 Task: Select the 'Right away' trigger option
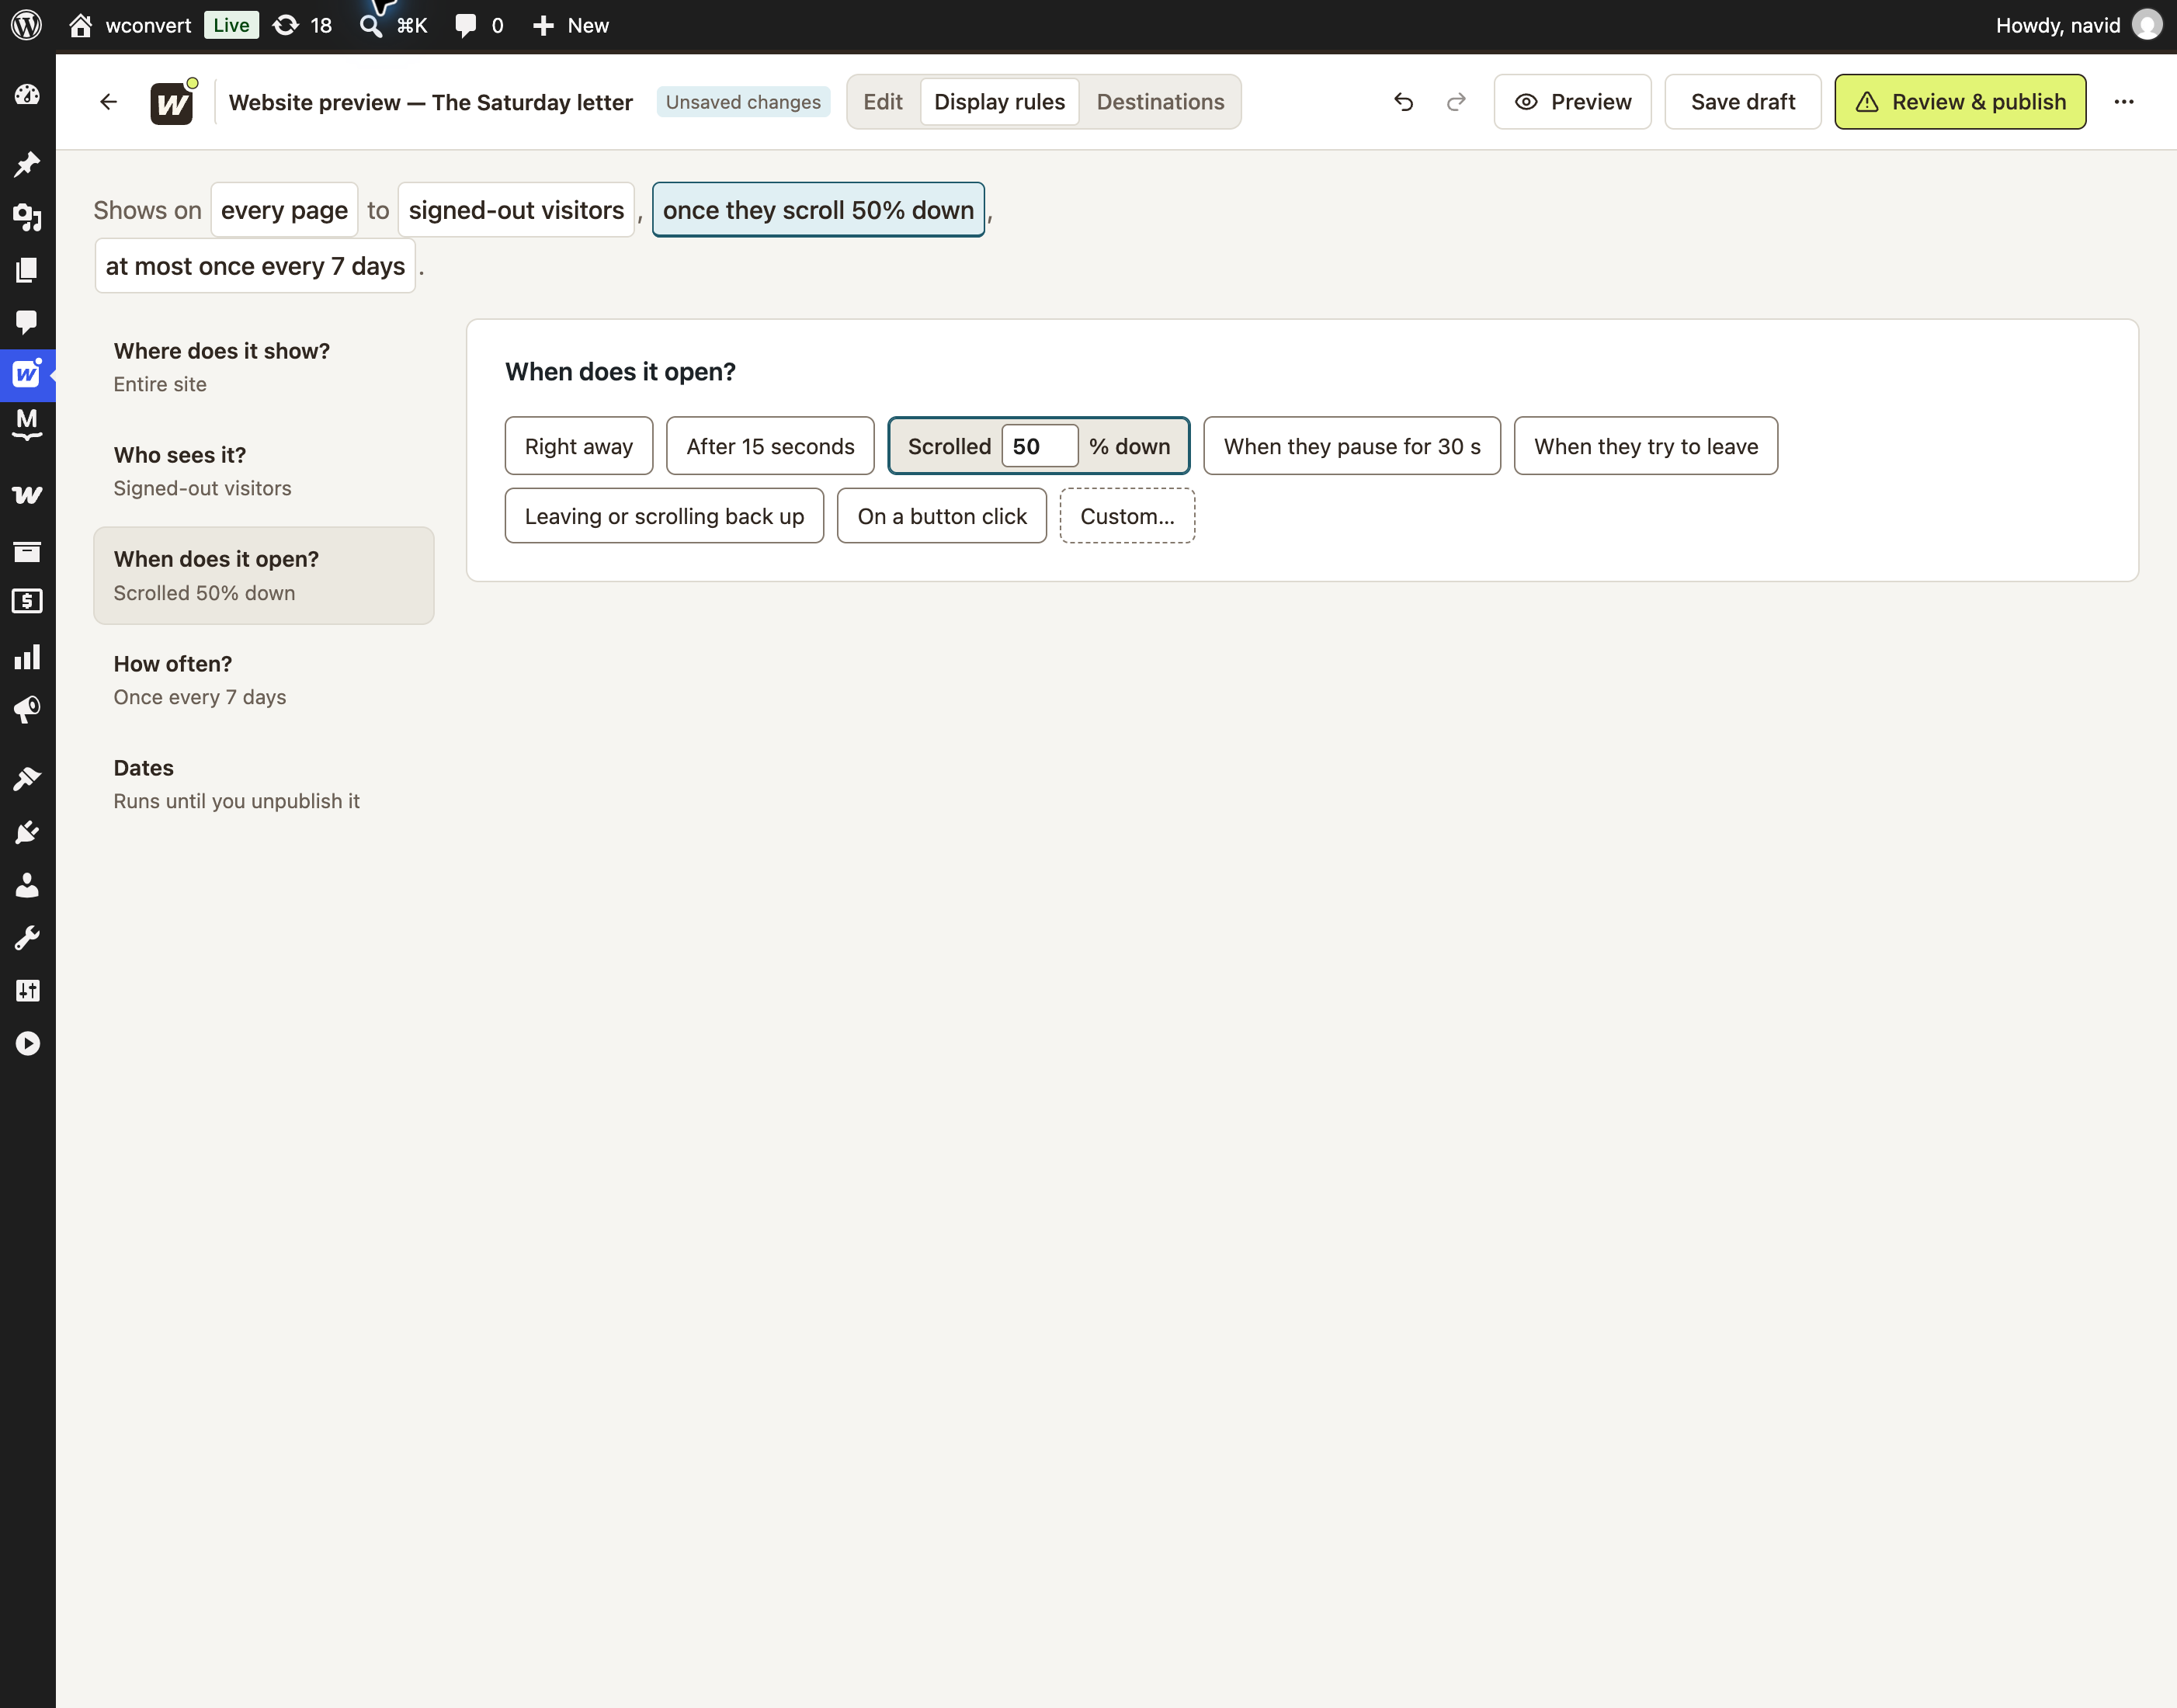coord(579,446)
